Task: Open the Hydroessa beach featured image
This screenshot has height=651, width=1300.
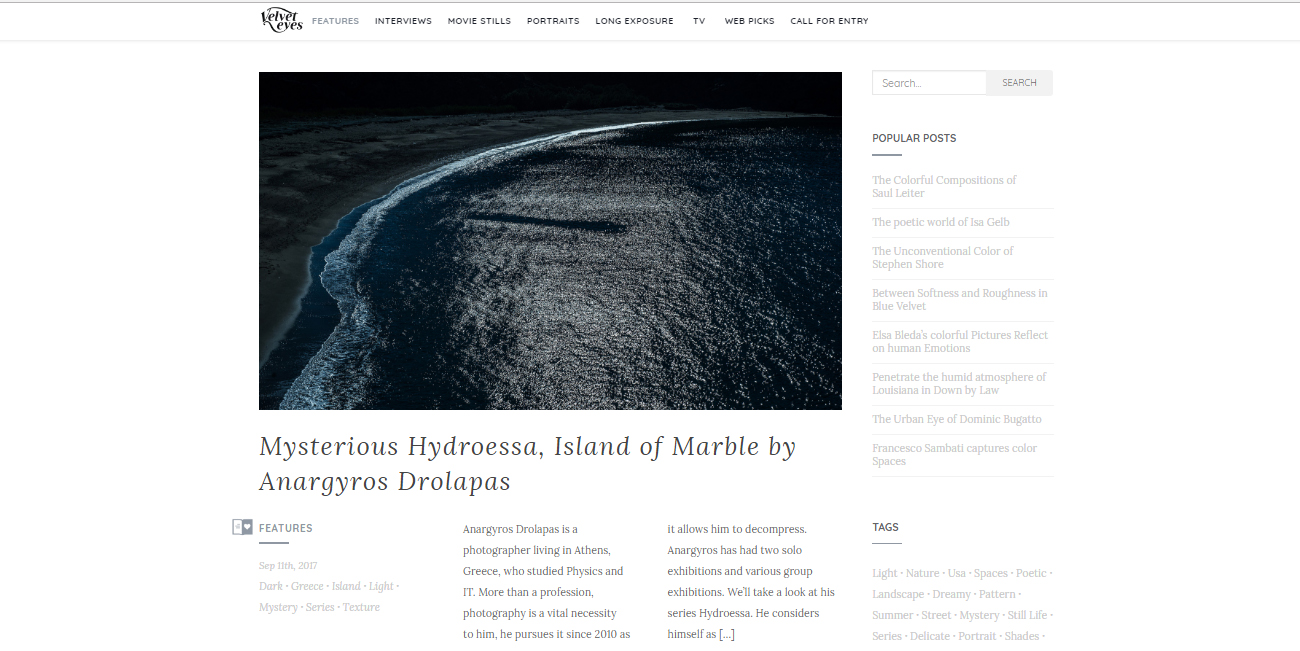Action: click(x=550, y=241)
